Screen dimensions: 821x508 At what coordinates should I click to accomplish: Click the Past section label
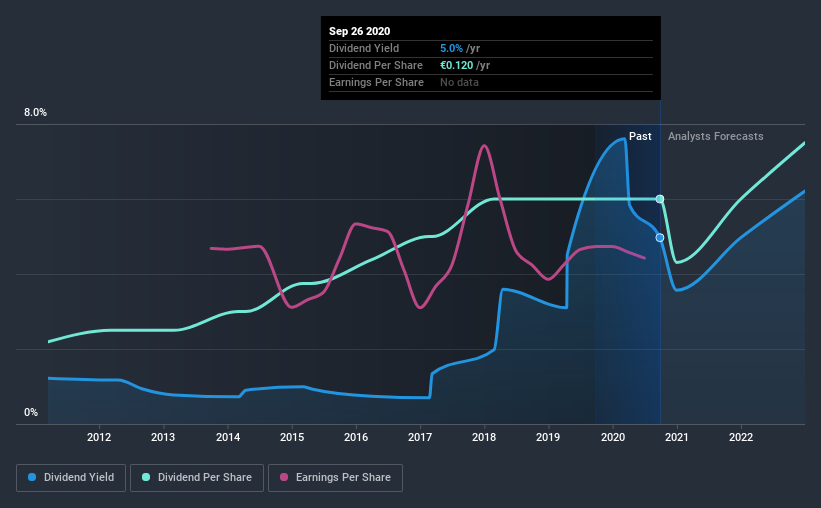[640, 136]
